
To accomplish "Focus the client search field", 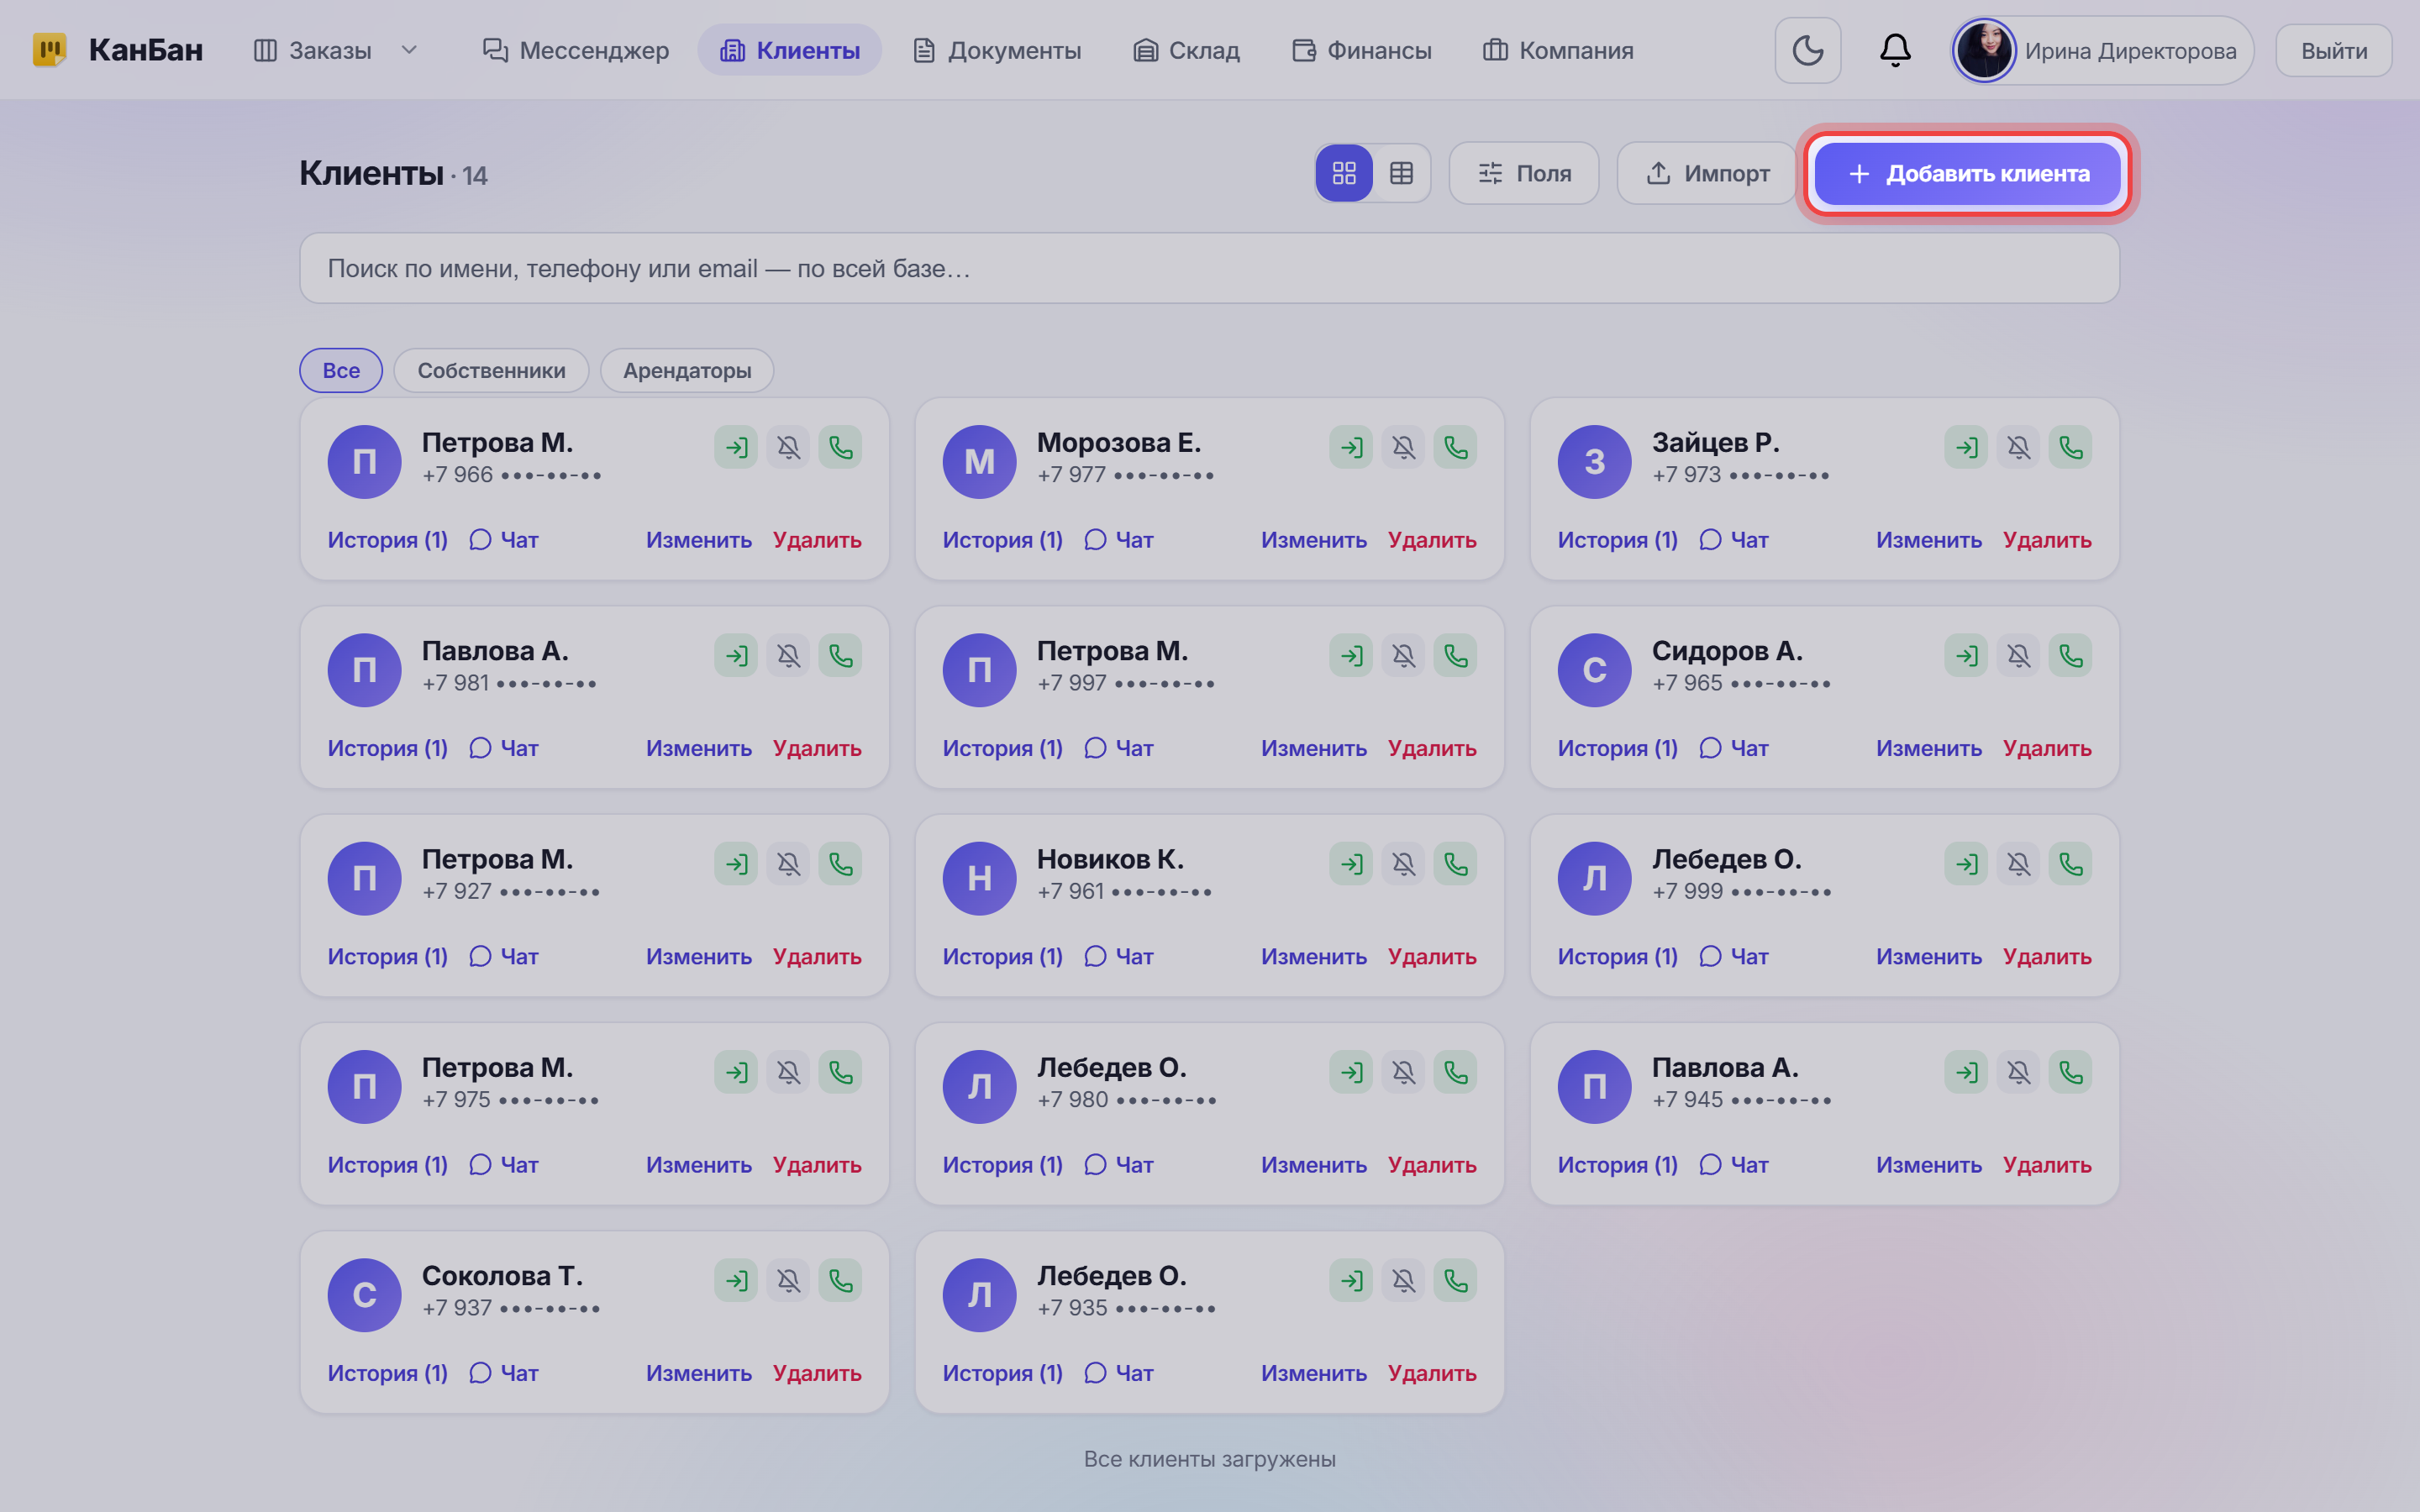I will tap(1209, 268).
